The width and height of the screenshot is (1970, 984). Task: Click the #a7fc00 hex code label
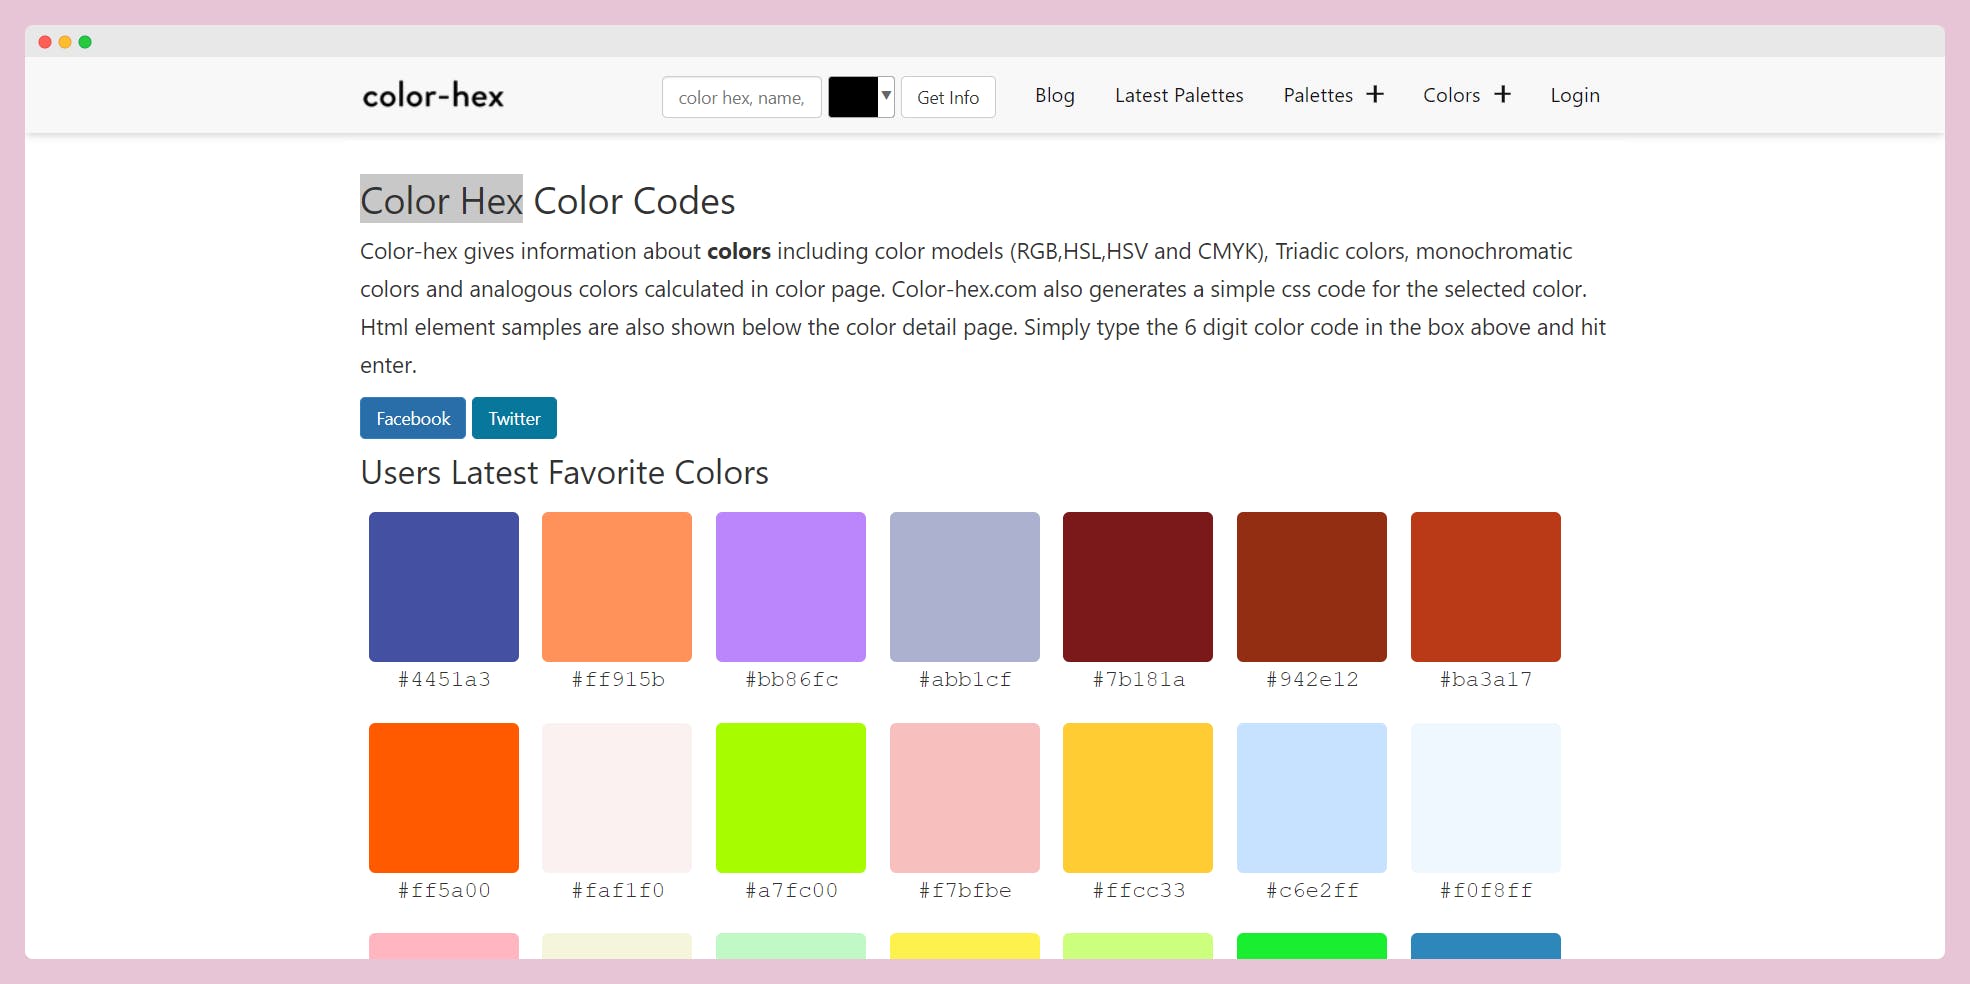pos(792,891)
